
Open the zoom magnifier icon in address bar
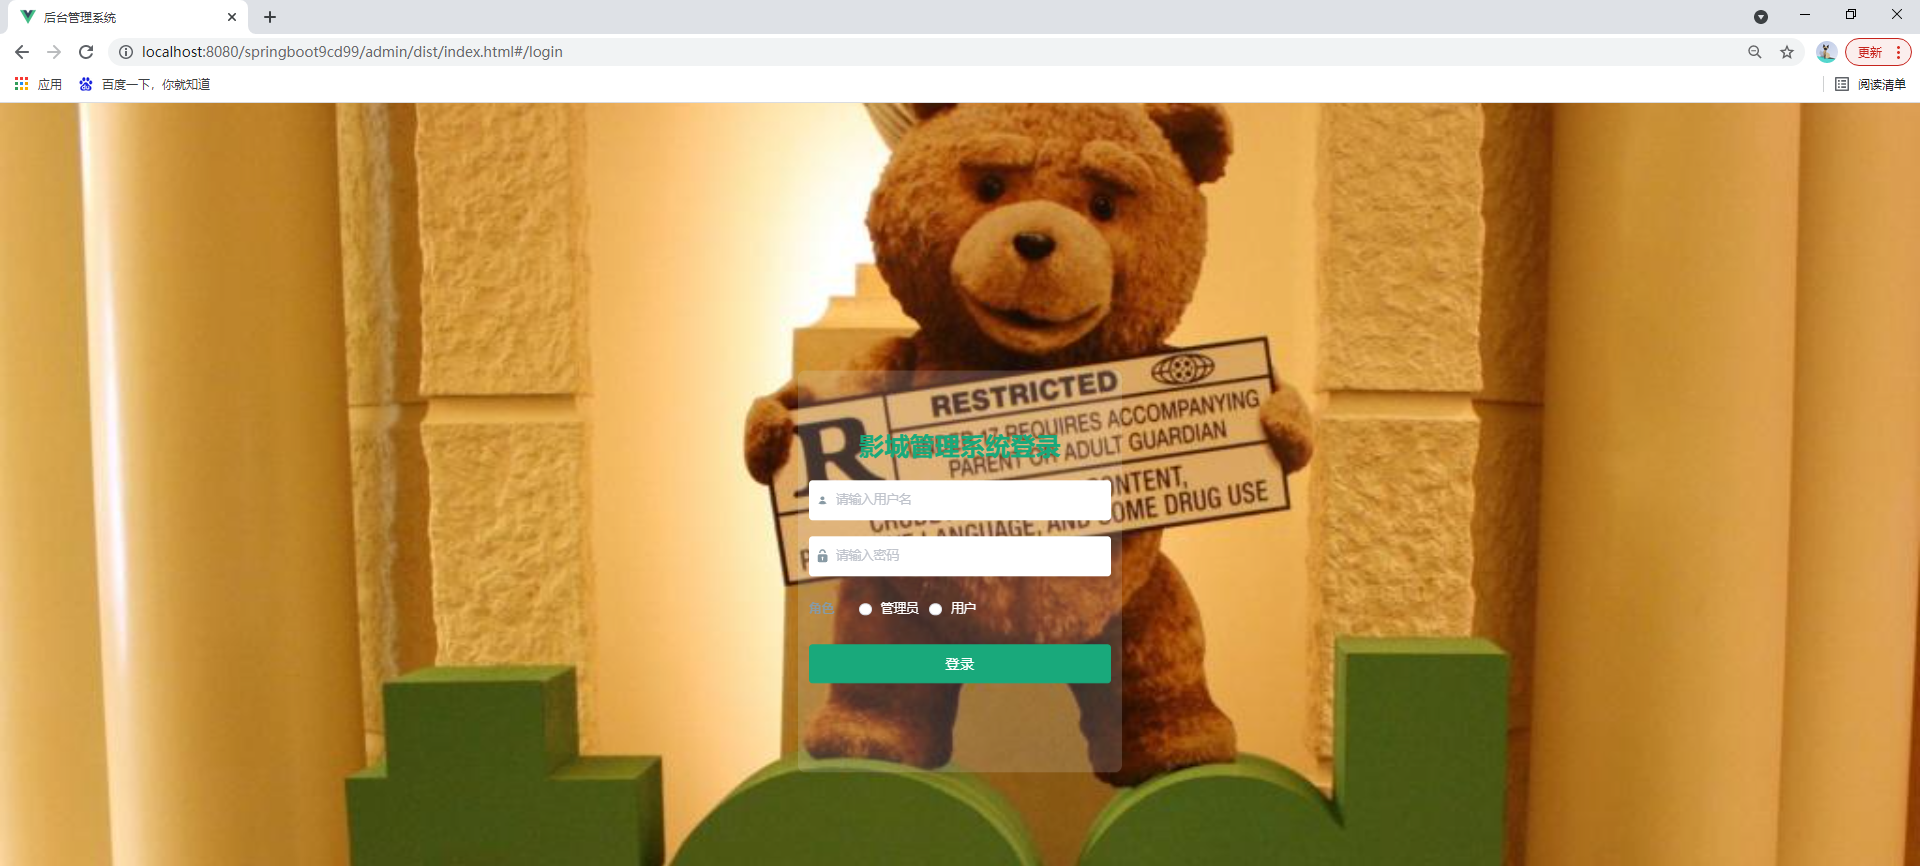pos(1754,52)
